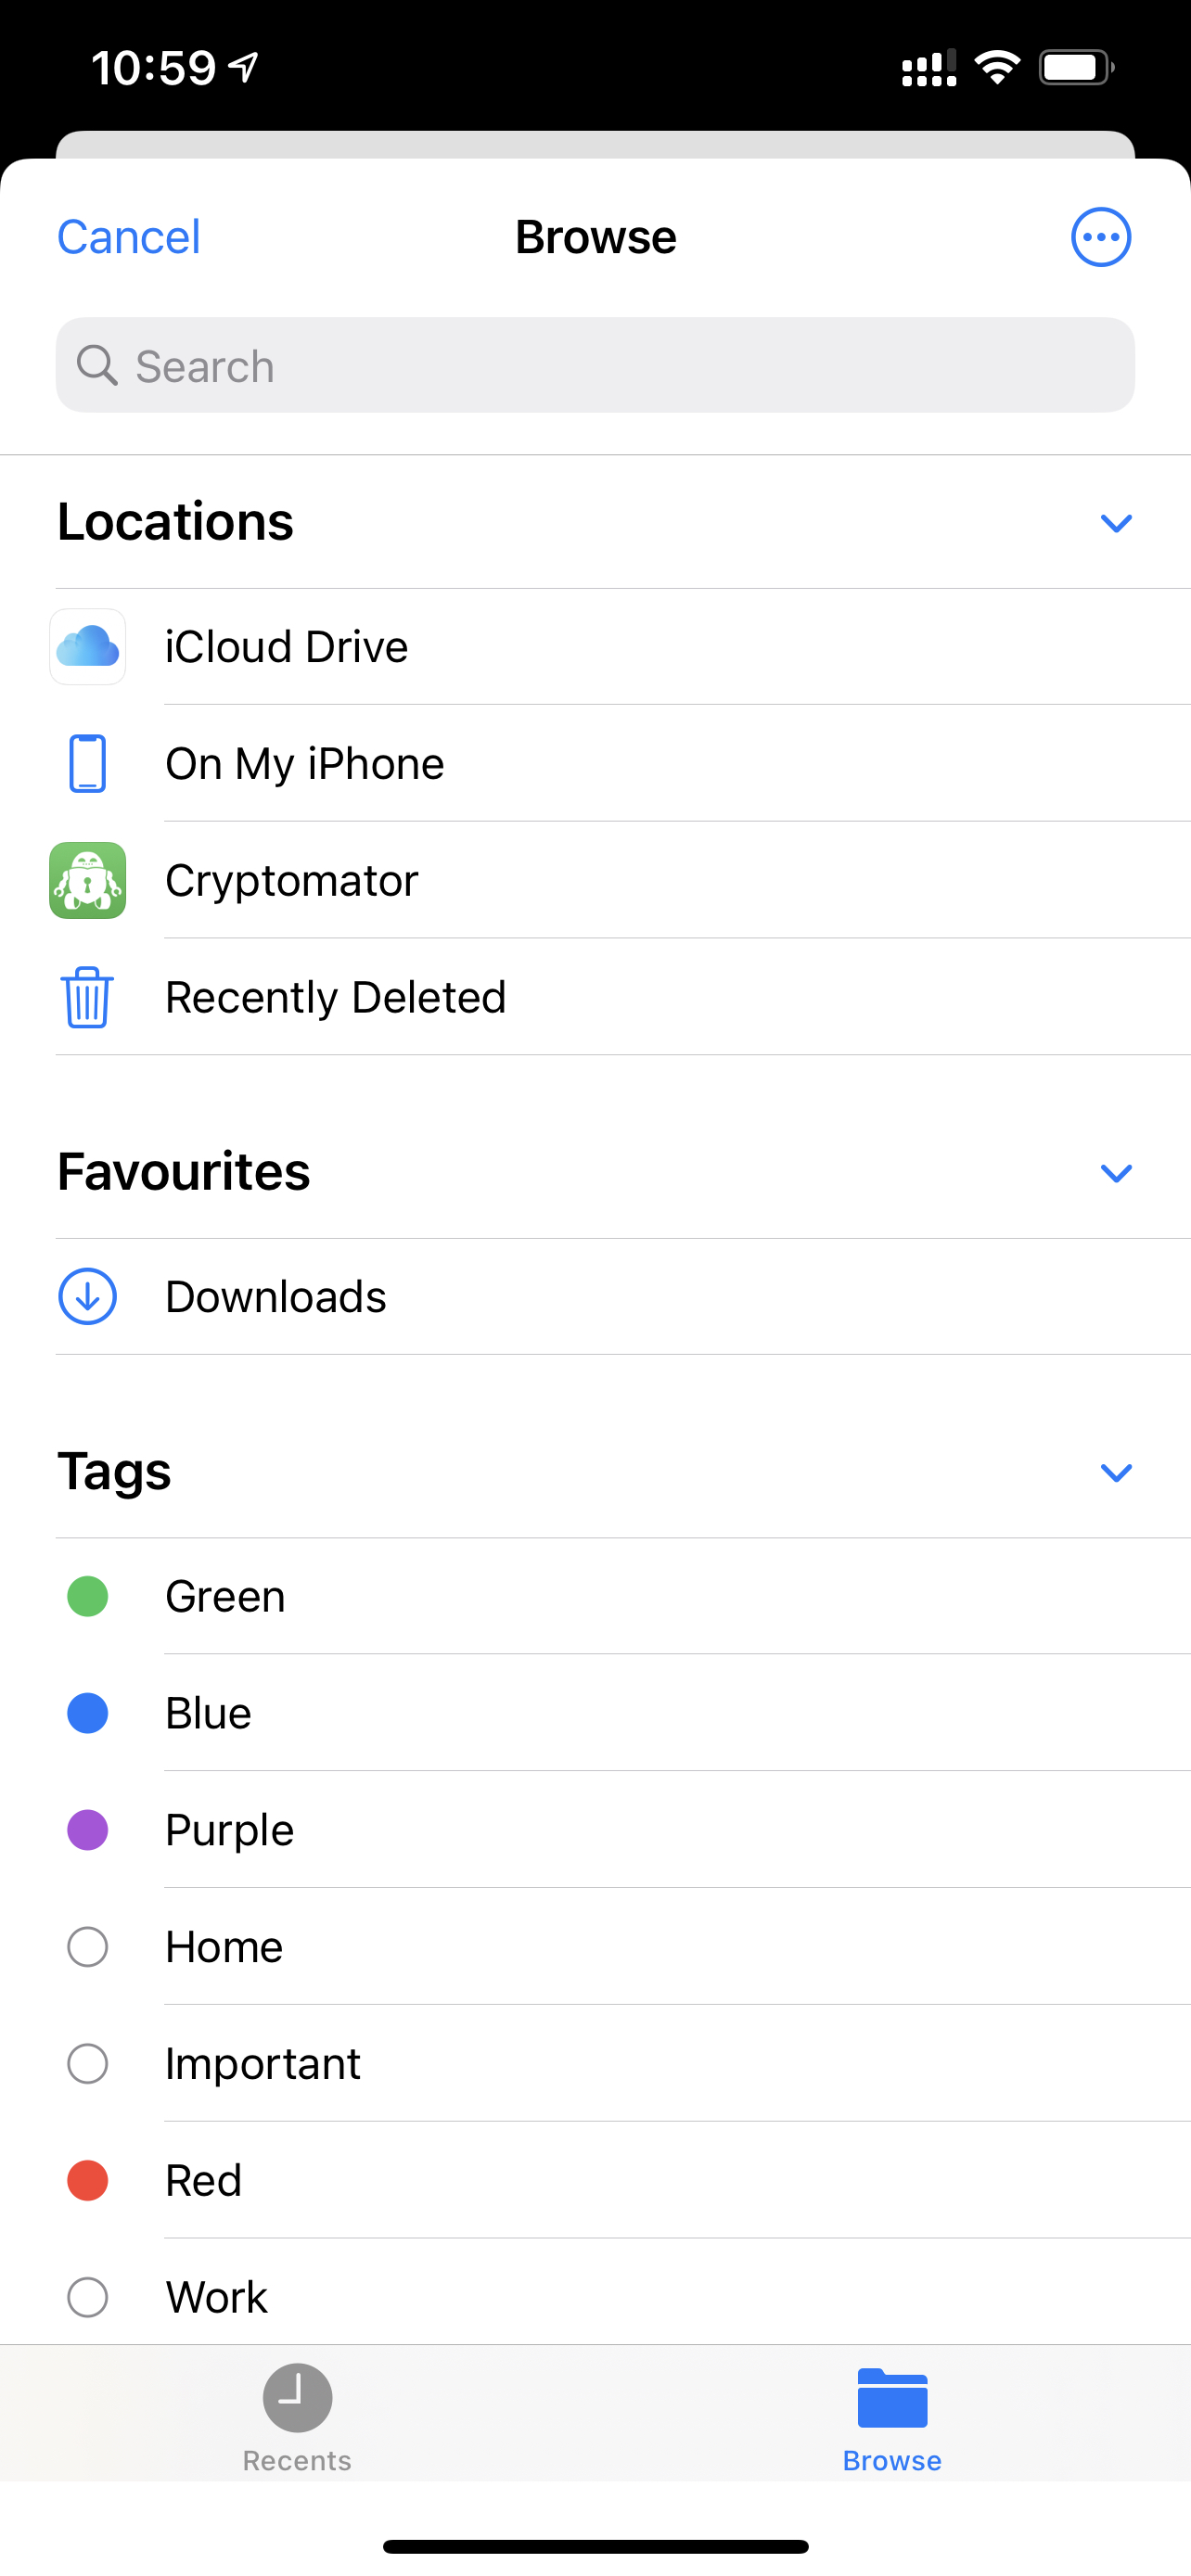Viewport: 1191px width, 2576px height.
Task: Open the Purple tag entry
Action: (x=230, y=1830)
